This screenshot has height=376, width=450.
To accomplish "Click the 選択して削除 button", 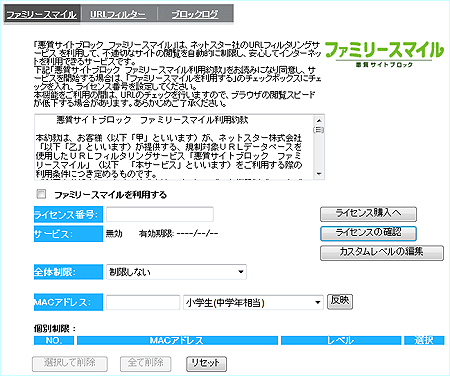I will click(x=70, y=363).
